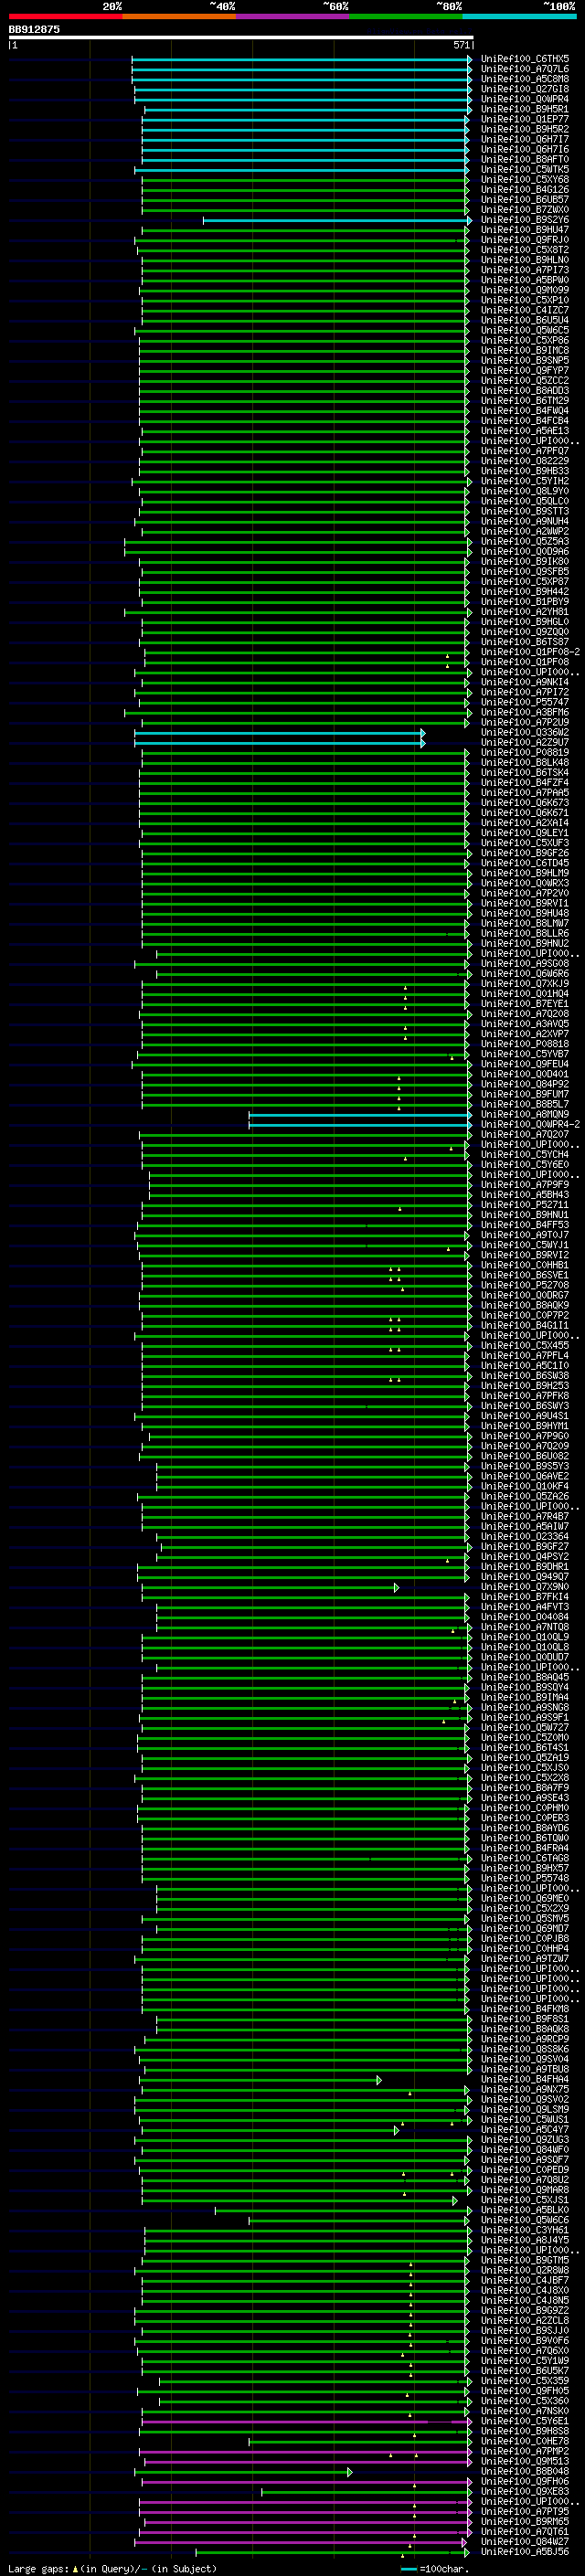The height and width of the screenshot is (2576, 585).
Task: Select the UniRef100_A5BLK0 label
Action: click(x=525, y=2210)
